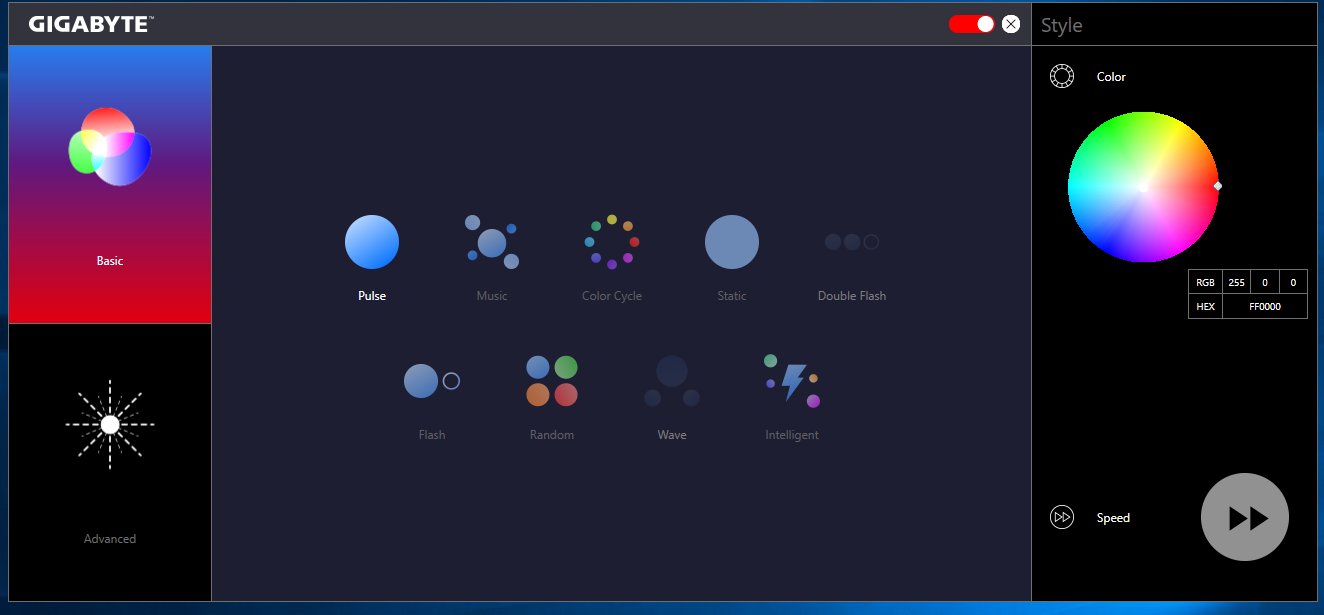Viewport: 1324px width, 615px height.
Task: Switch to the Basic mode tab
Action: (110, 185)
